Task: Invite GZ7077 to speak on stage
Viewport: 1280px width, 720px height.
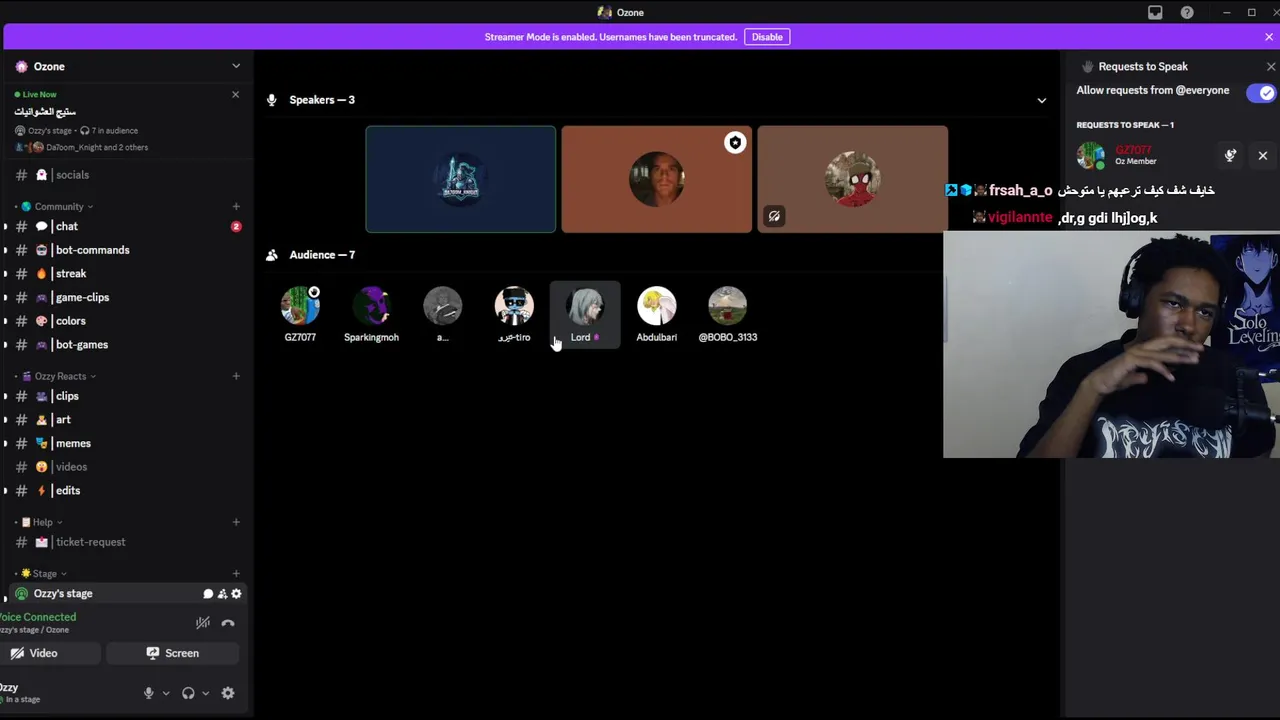Action: coord(1231,156)
